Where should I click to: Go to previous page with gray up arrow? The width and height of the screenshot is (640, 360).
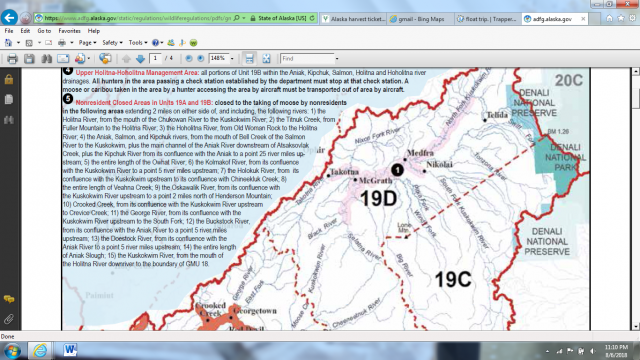[126, 59]
